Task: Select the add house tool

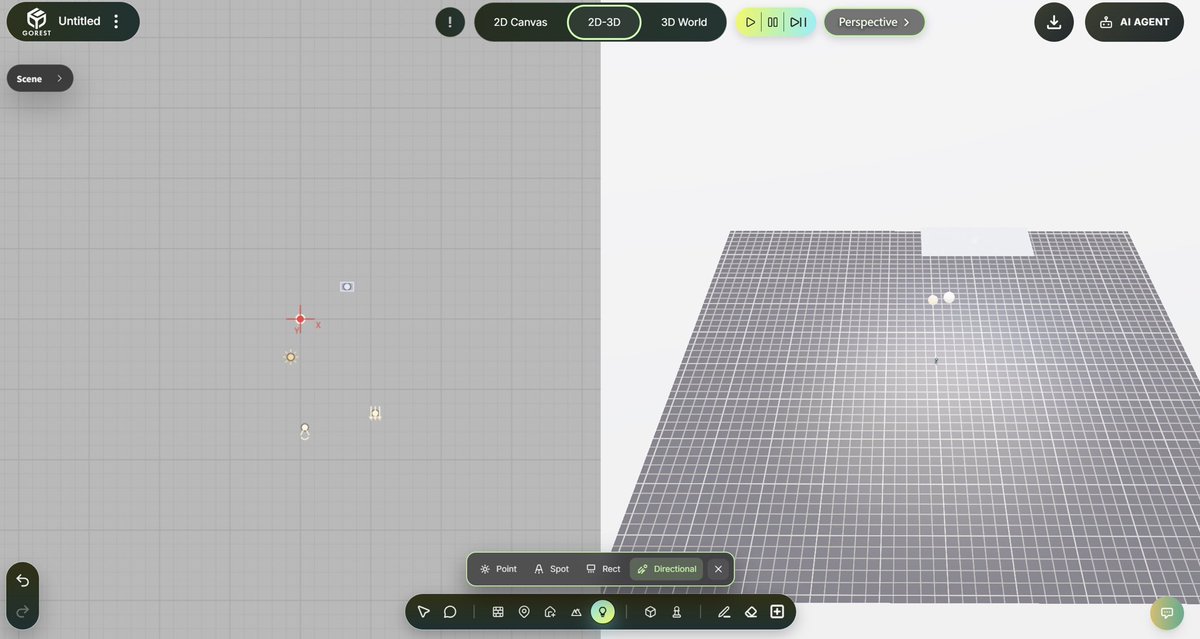Action: click(550, 612)
